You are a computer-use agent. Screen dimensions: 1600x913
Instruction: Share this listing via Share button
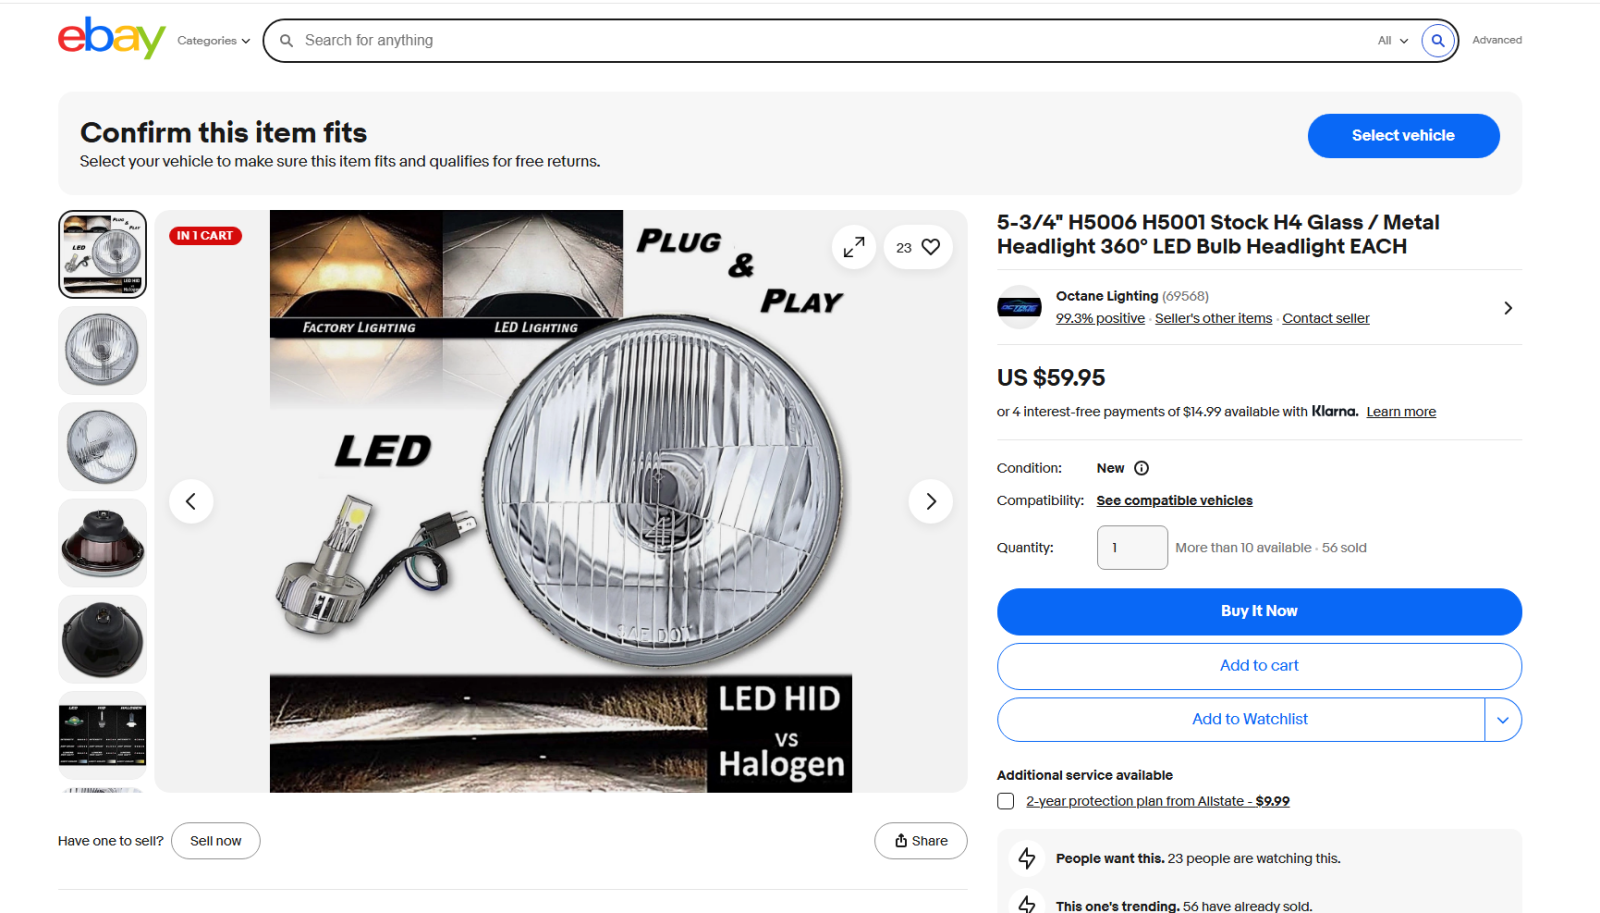[x=921, y=841]
